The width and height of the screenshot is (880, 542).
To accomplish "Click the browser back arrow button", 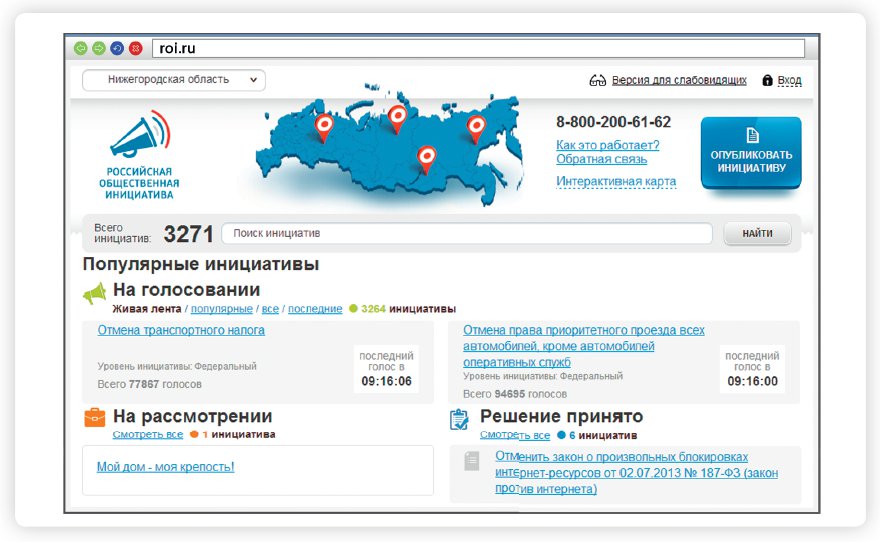I will [x=80, y=48].
